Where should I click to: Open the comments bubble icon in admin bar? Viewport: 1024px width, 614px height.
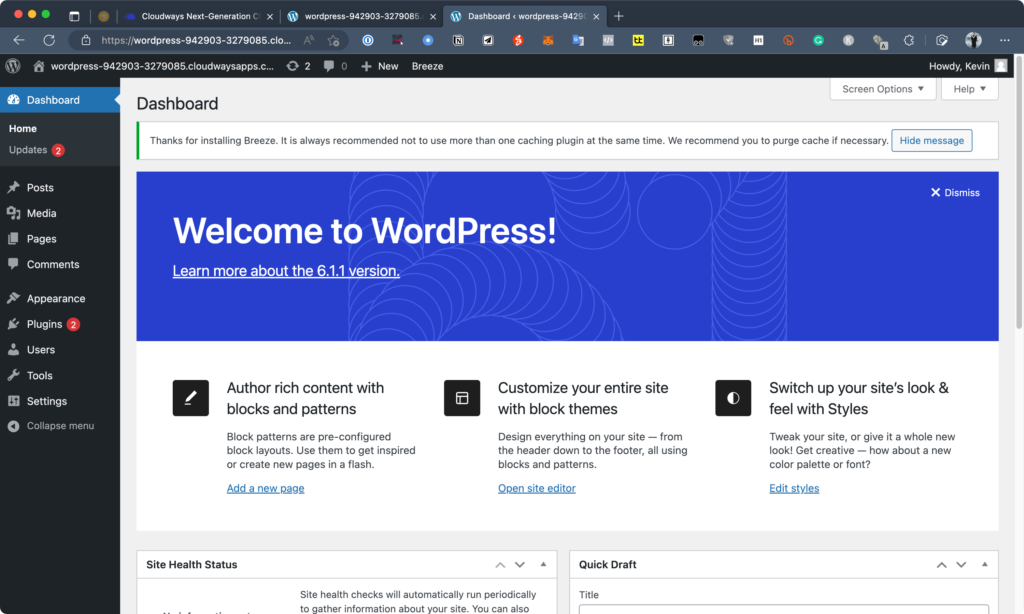(x=335, y=66)
